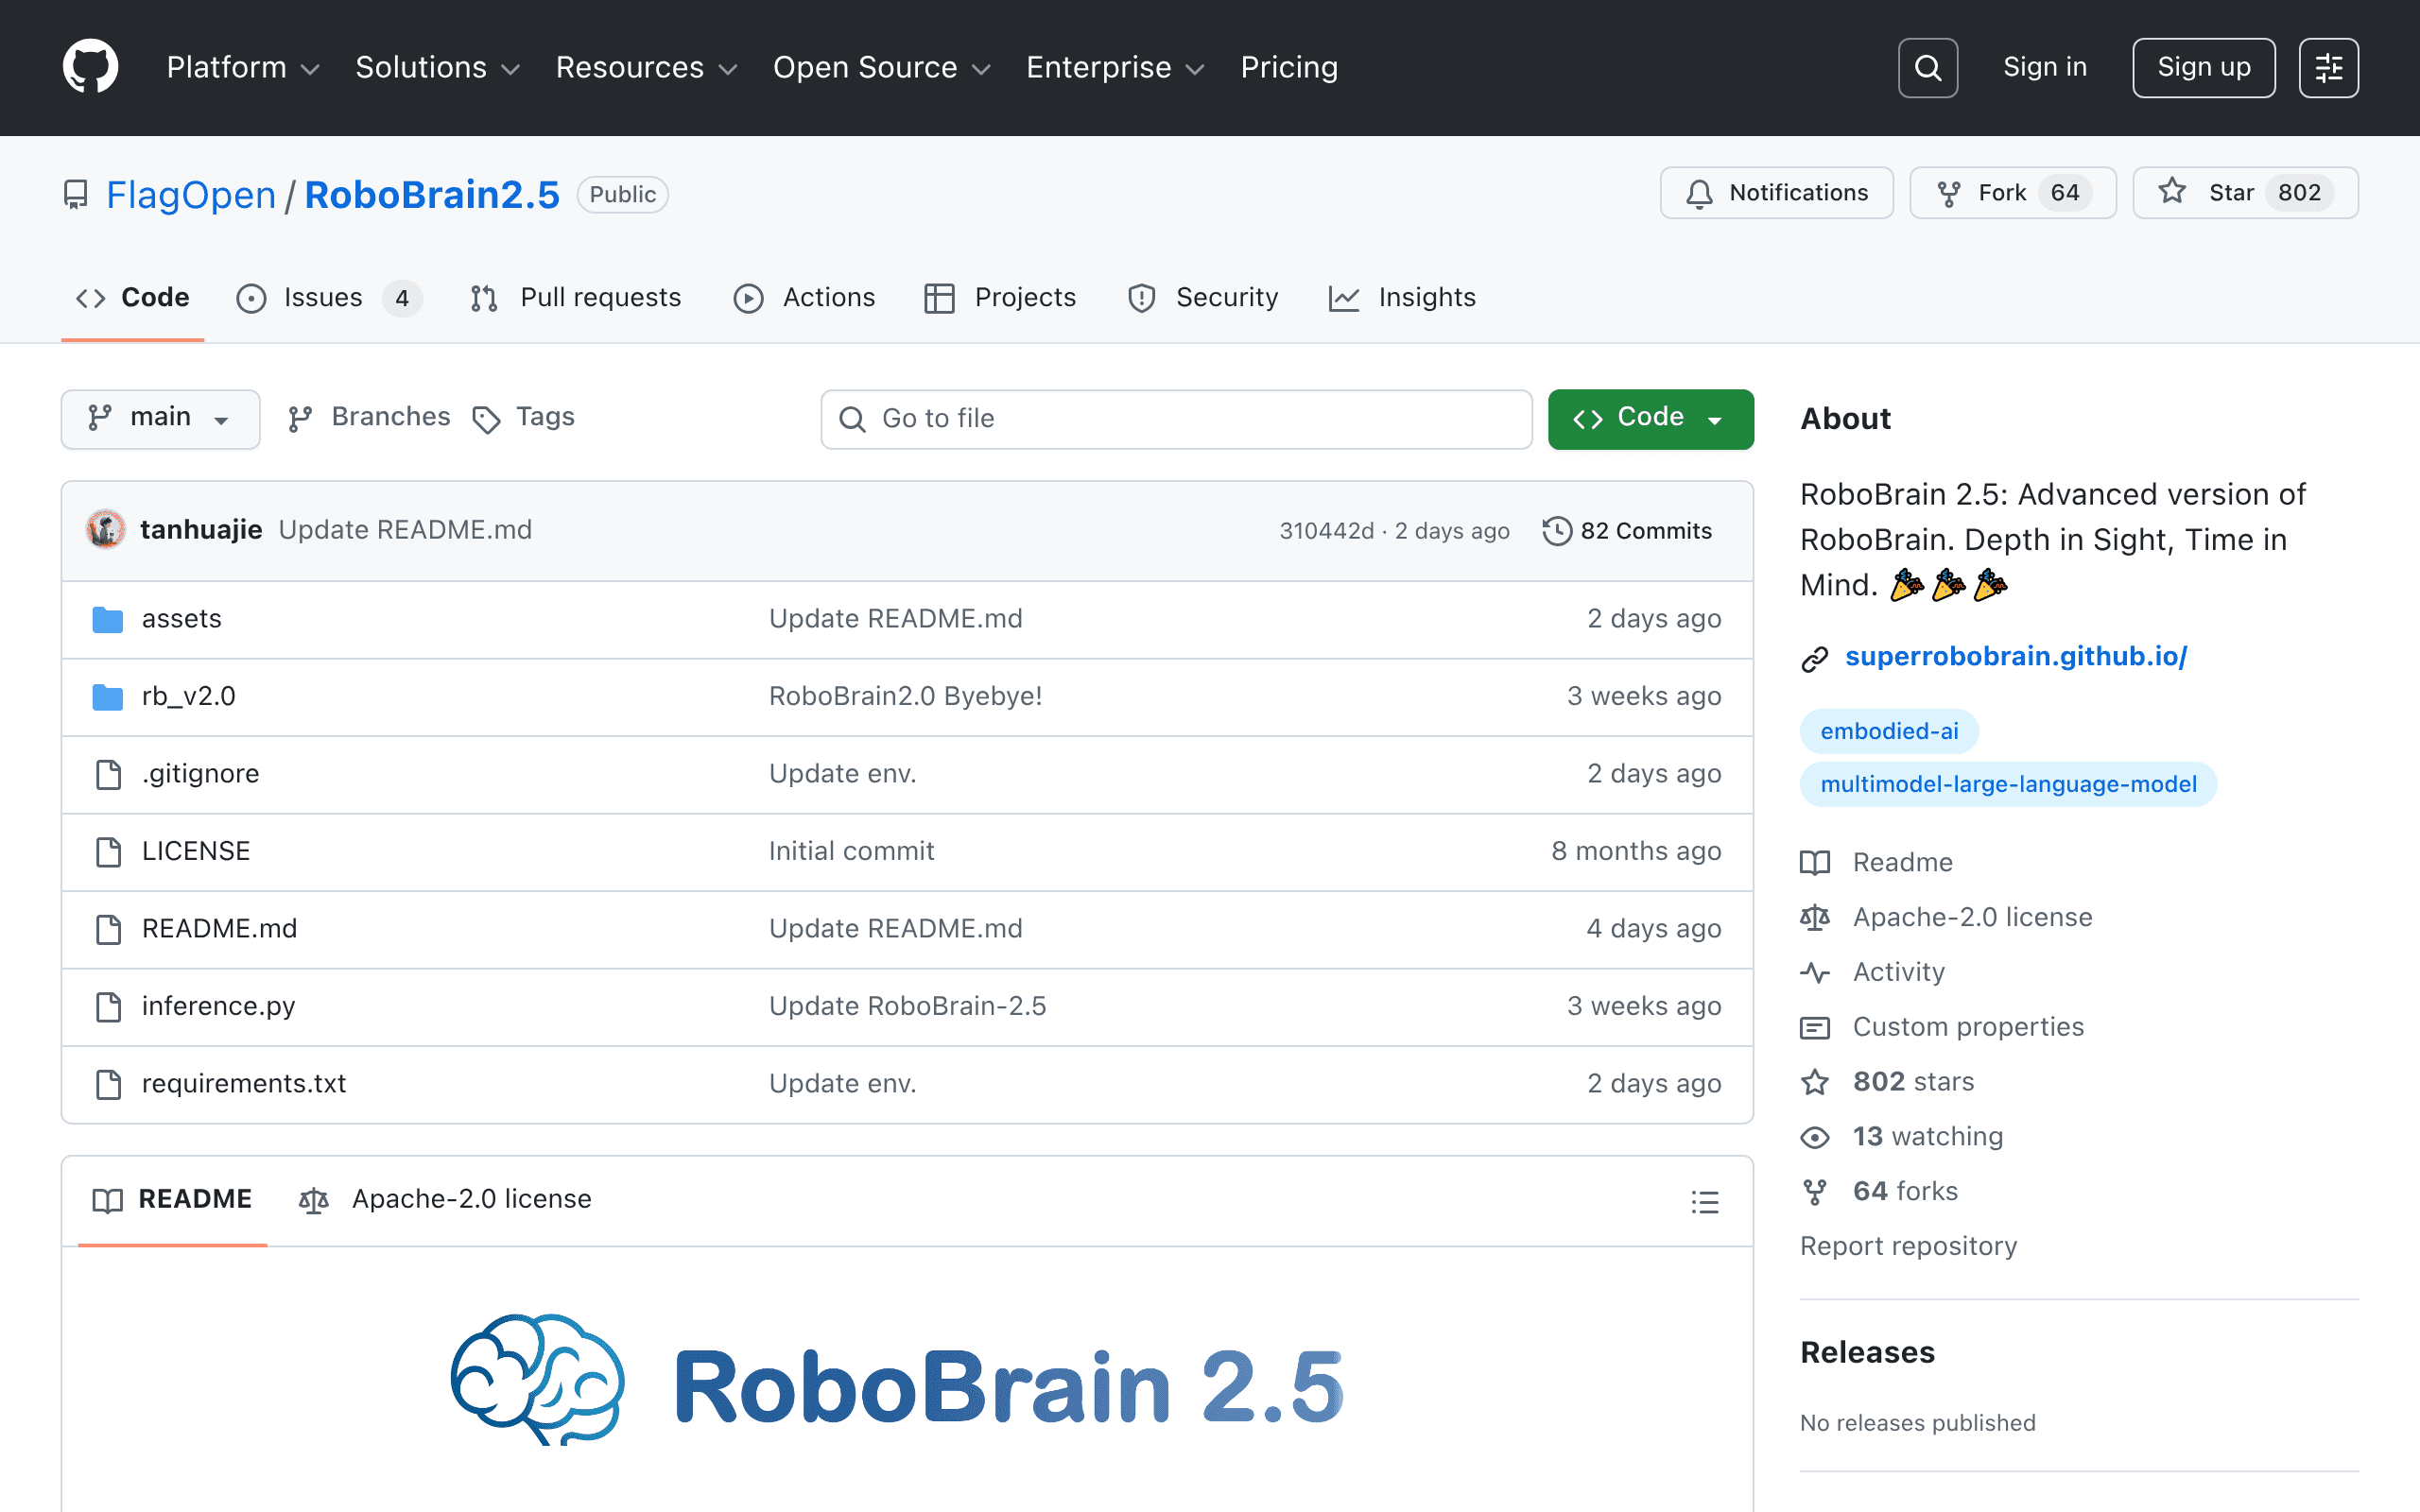Click the Readme book icon in sidebar
This screenshot has width=2420, height=1512.
1815,862
